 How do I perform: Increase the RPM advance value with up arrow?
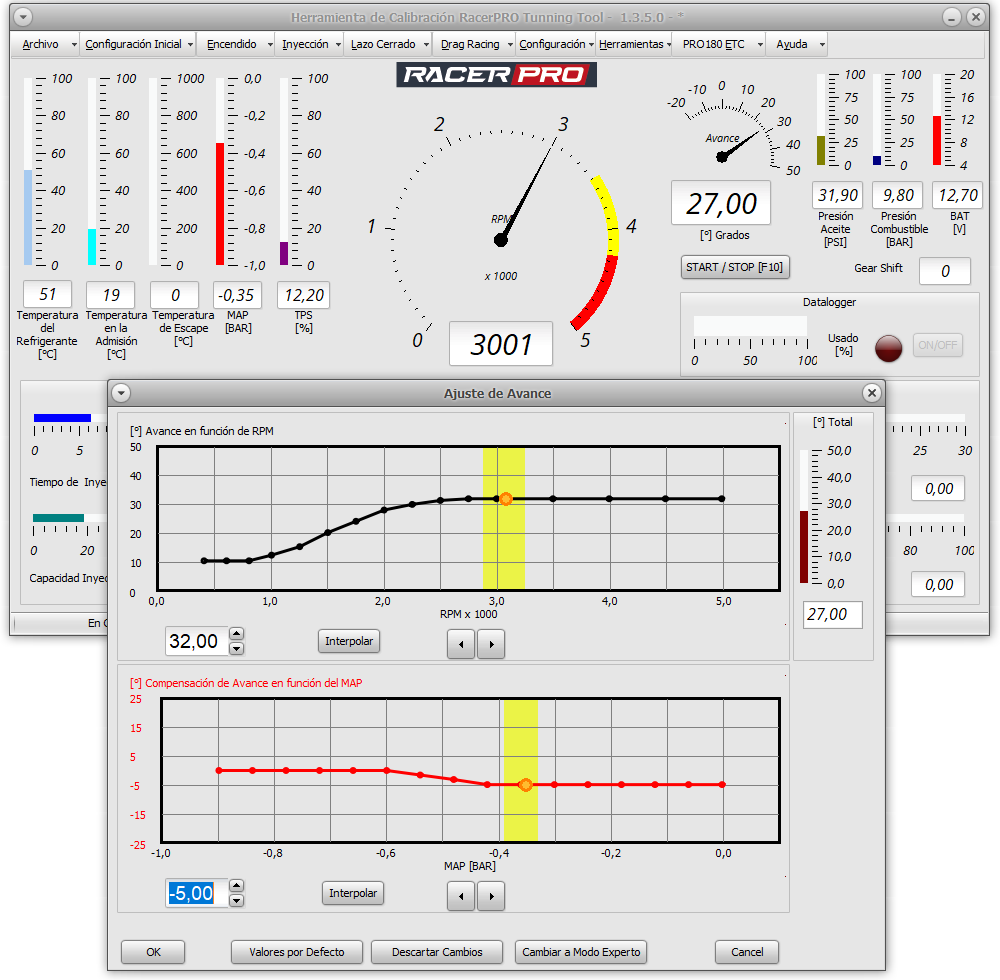pyautogui.click(x=237, y=633)
